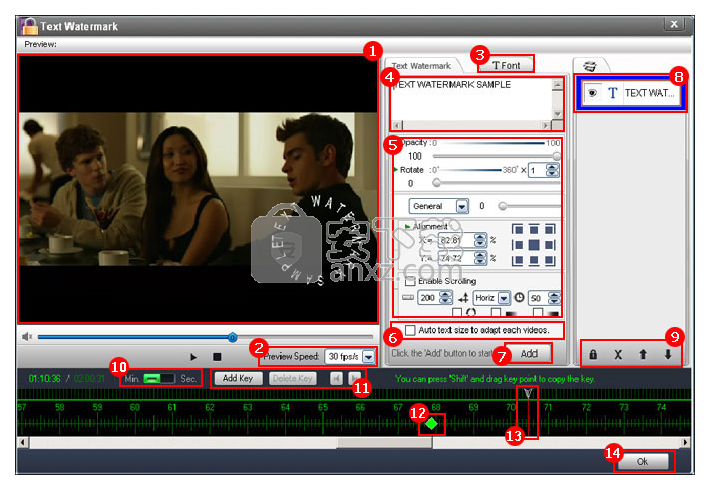
Task: Move watermark up with up arrow
Action: click(643, 355)
